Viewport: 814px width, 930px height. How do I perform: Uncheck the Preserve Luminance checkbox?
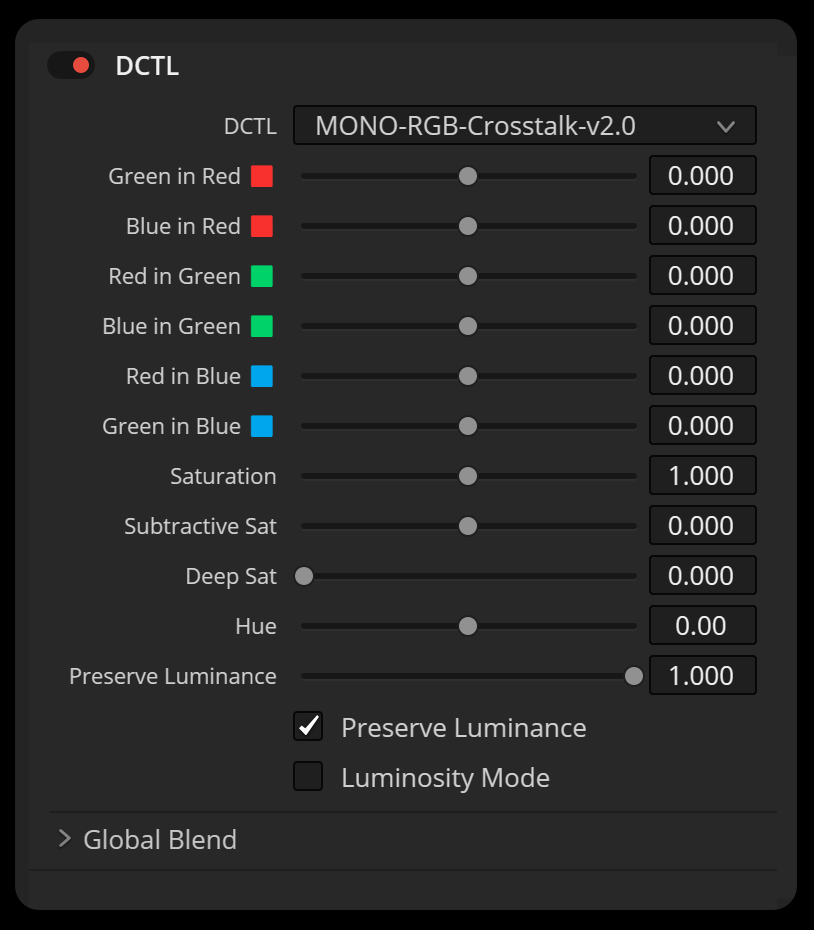[308, 727]
